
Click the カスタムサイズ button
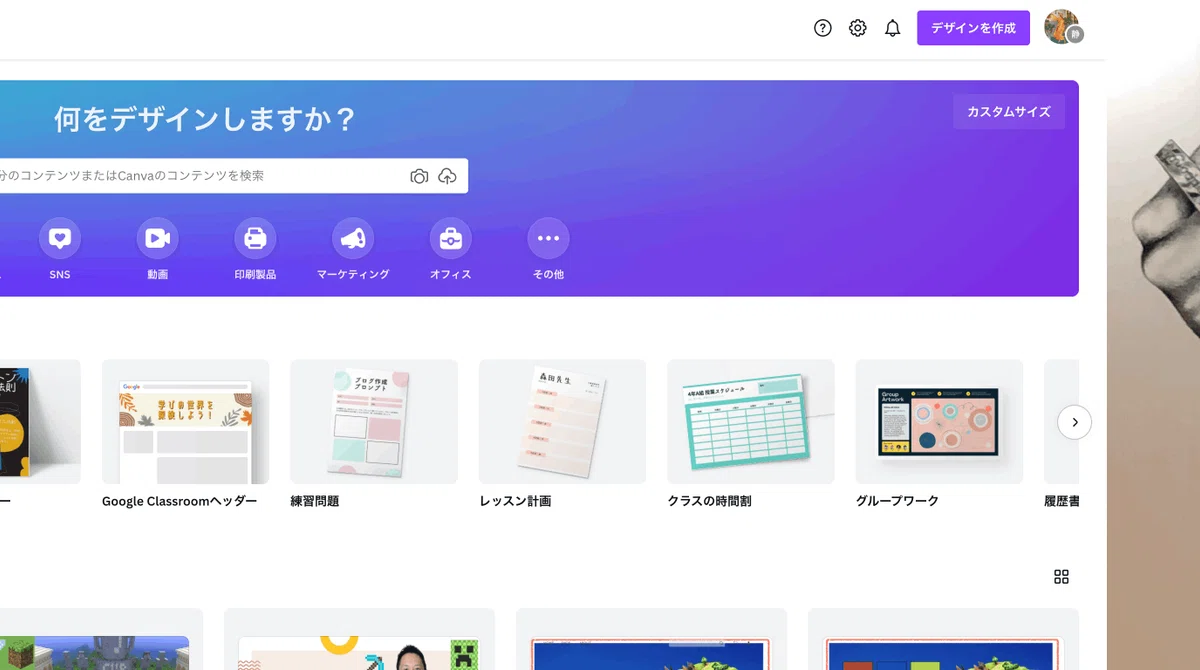coord(1009,112)
